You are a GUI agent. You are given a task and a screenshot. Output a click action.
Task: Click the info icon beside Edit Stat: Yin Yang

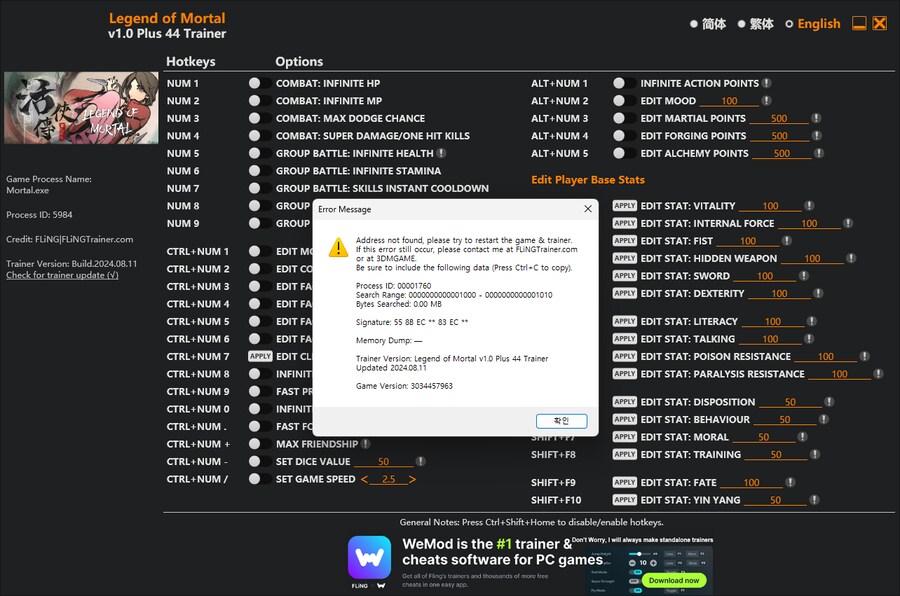[x=814, y=500]
